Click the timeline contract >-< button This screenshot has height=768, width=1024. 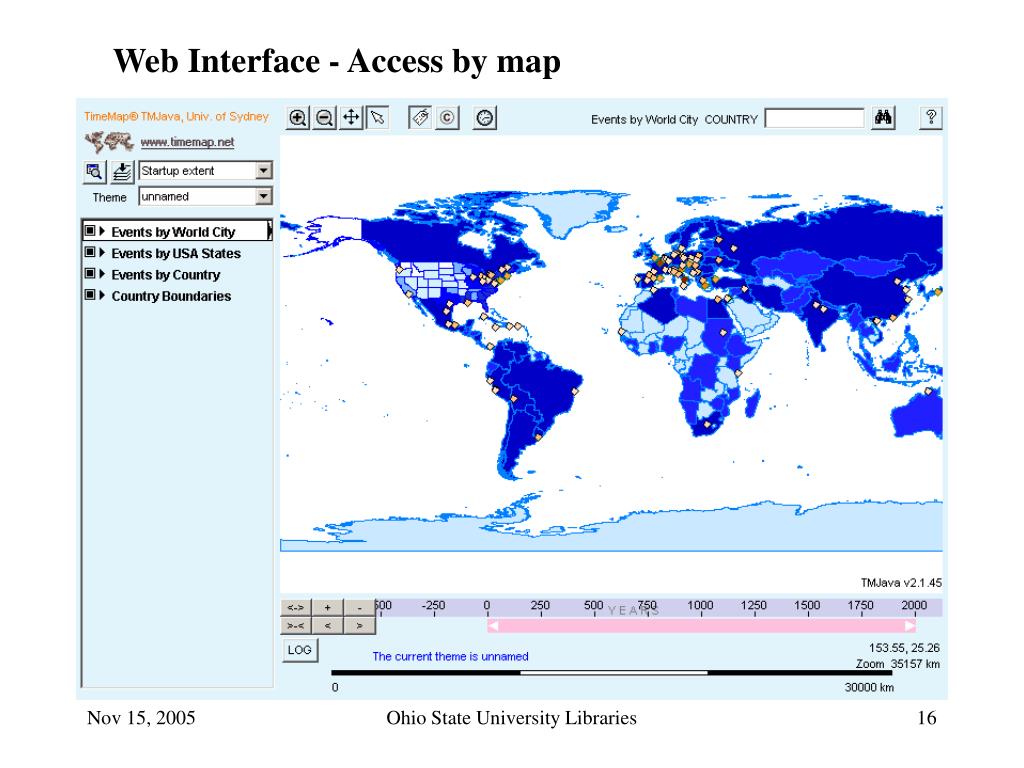click(x=296, y=626)
